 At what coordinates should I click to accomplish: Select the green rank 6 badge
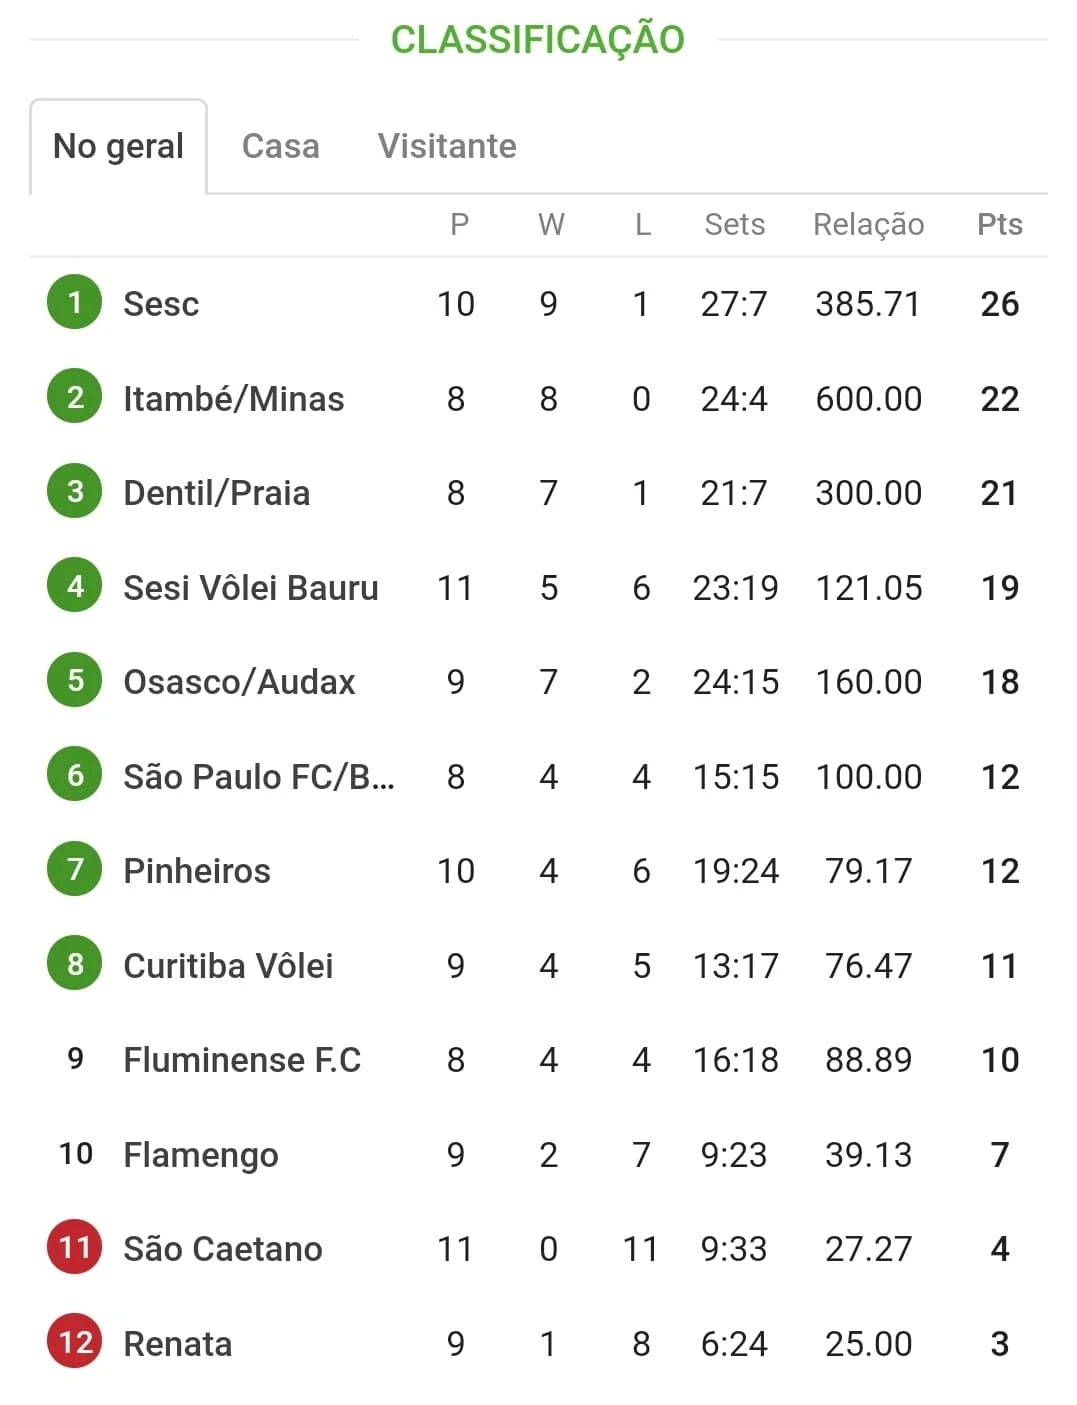pos(75,775)
